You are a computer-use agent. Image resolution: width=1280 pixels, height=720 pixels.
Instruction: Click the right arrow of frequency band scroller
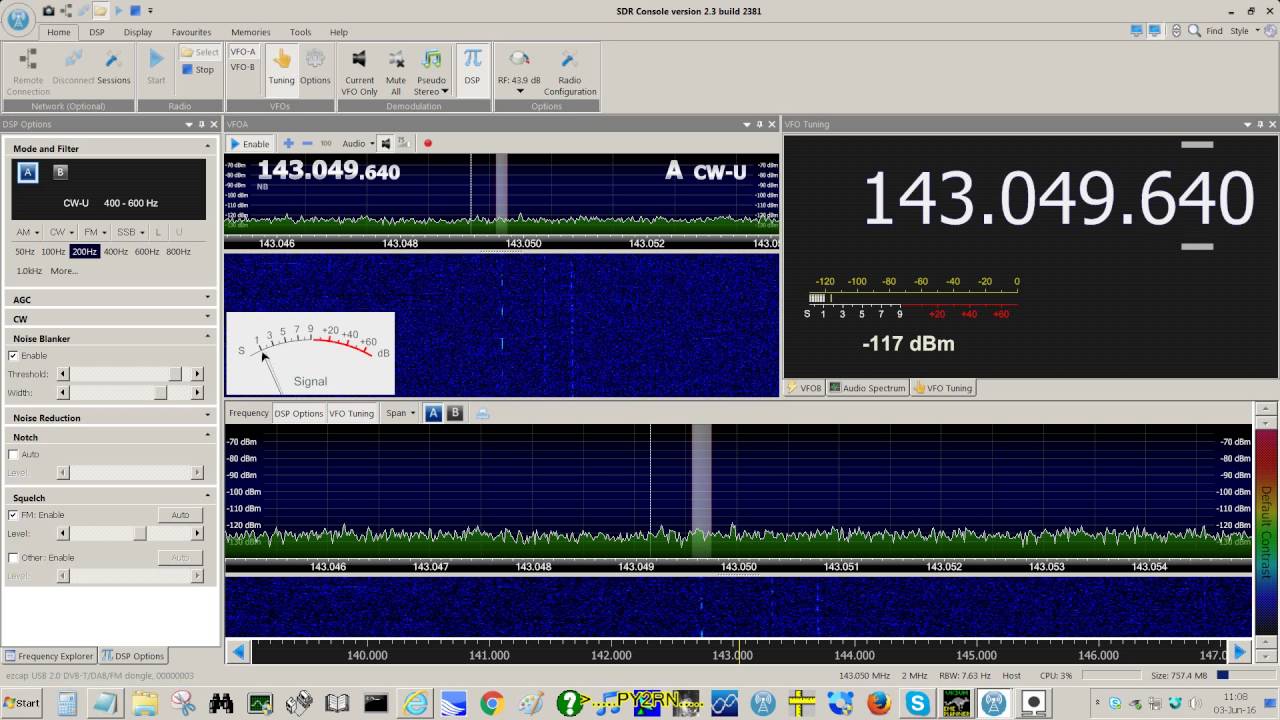(1240, 652)
